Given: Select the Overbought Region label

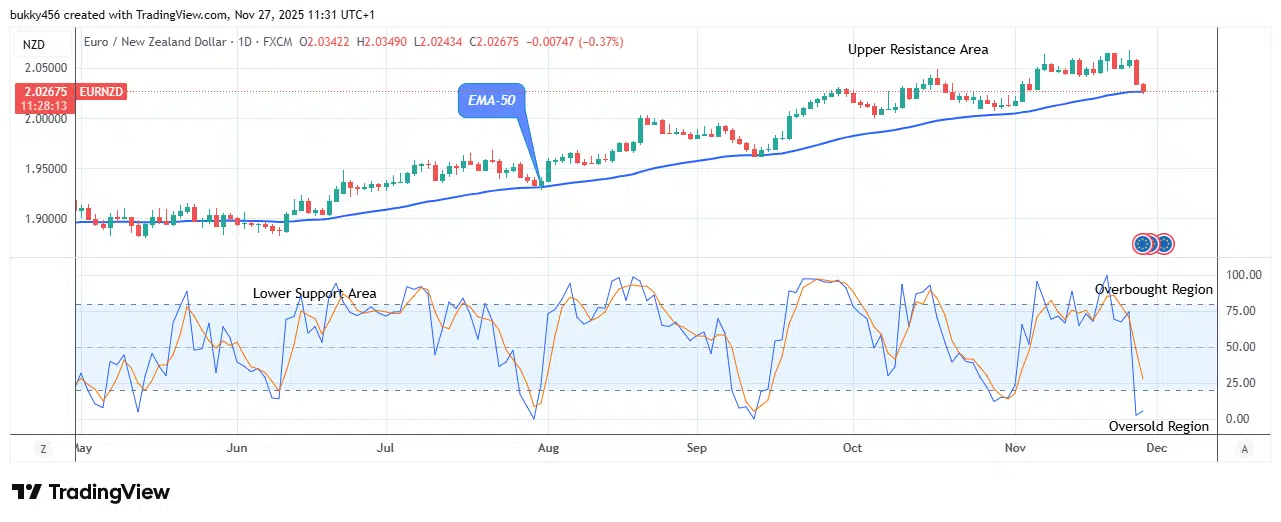Looking at the screenshot, I should click(1153, 289).
